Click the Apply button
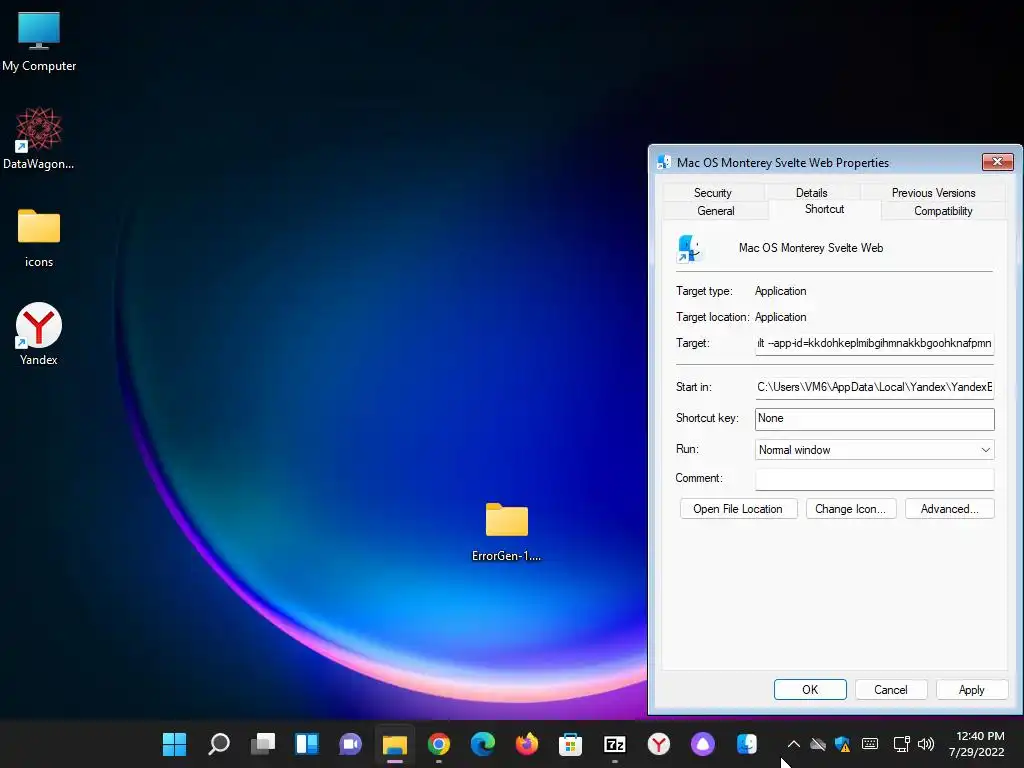Image resolution: width=1024 pixels, height=768 pixels. click(x=972, y=690)
